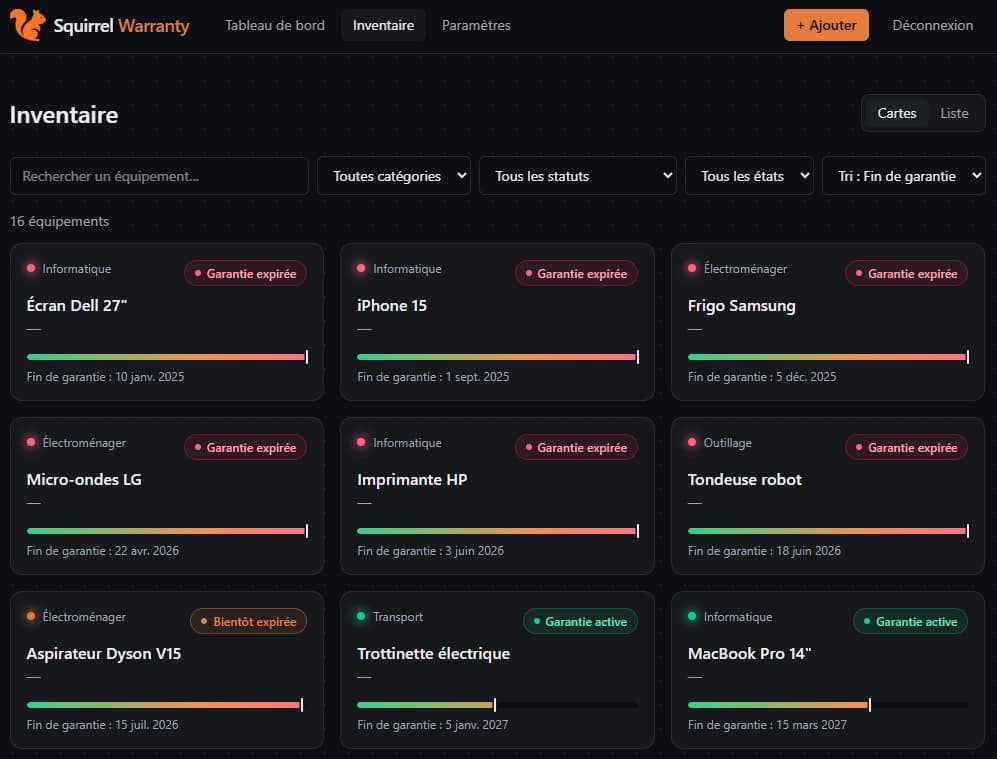Click warranty progress bar of MacBook Pro 14"
The height and width of the screenshot is (759, 997).
click(828, 704)
